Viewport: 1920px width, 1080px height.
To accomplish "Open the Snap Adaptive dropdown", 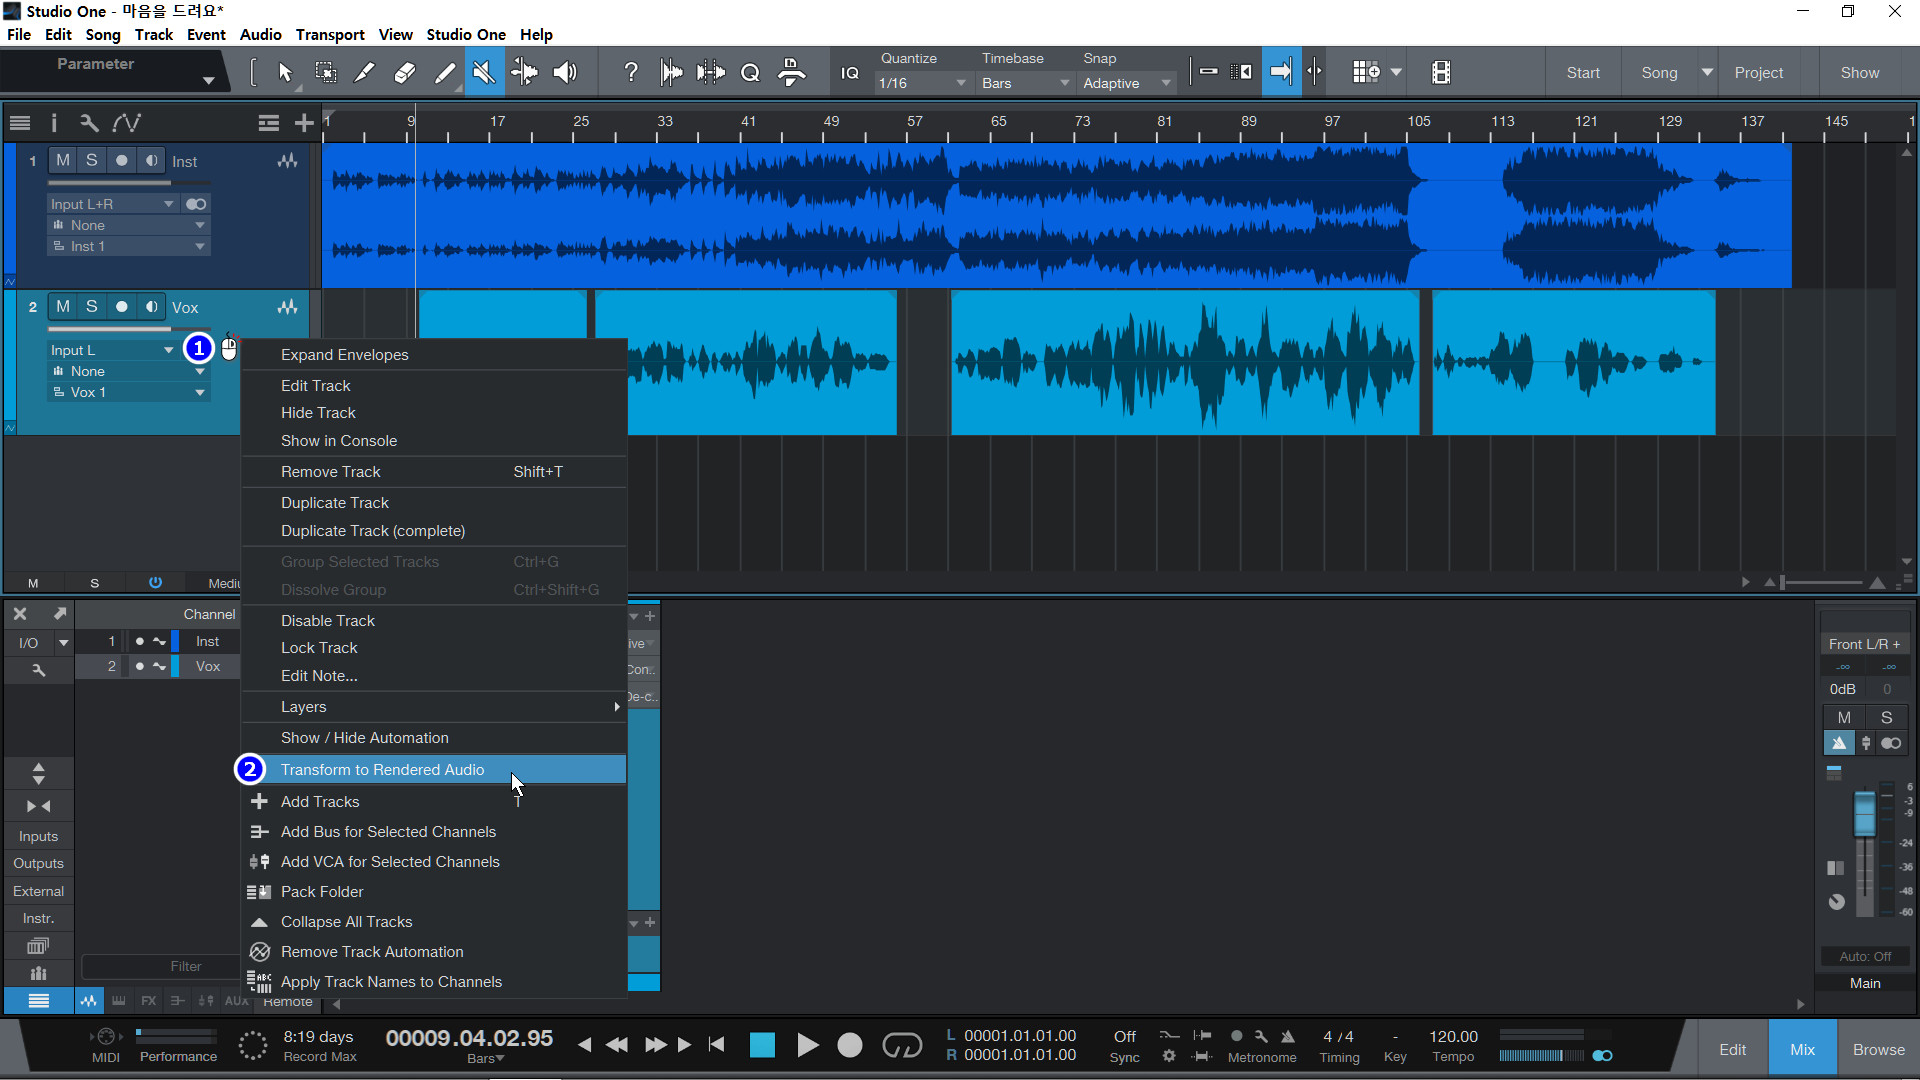I will (1126, 83).
